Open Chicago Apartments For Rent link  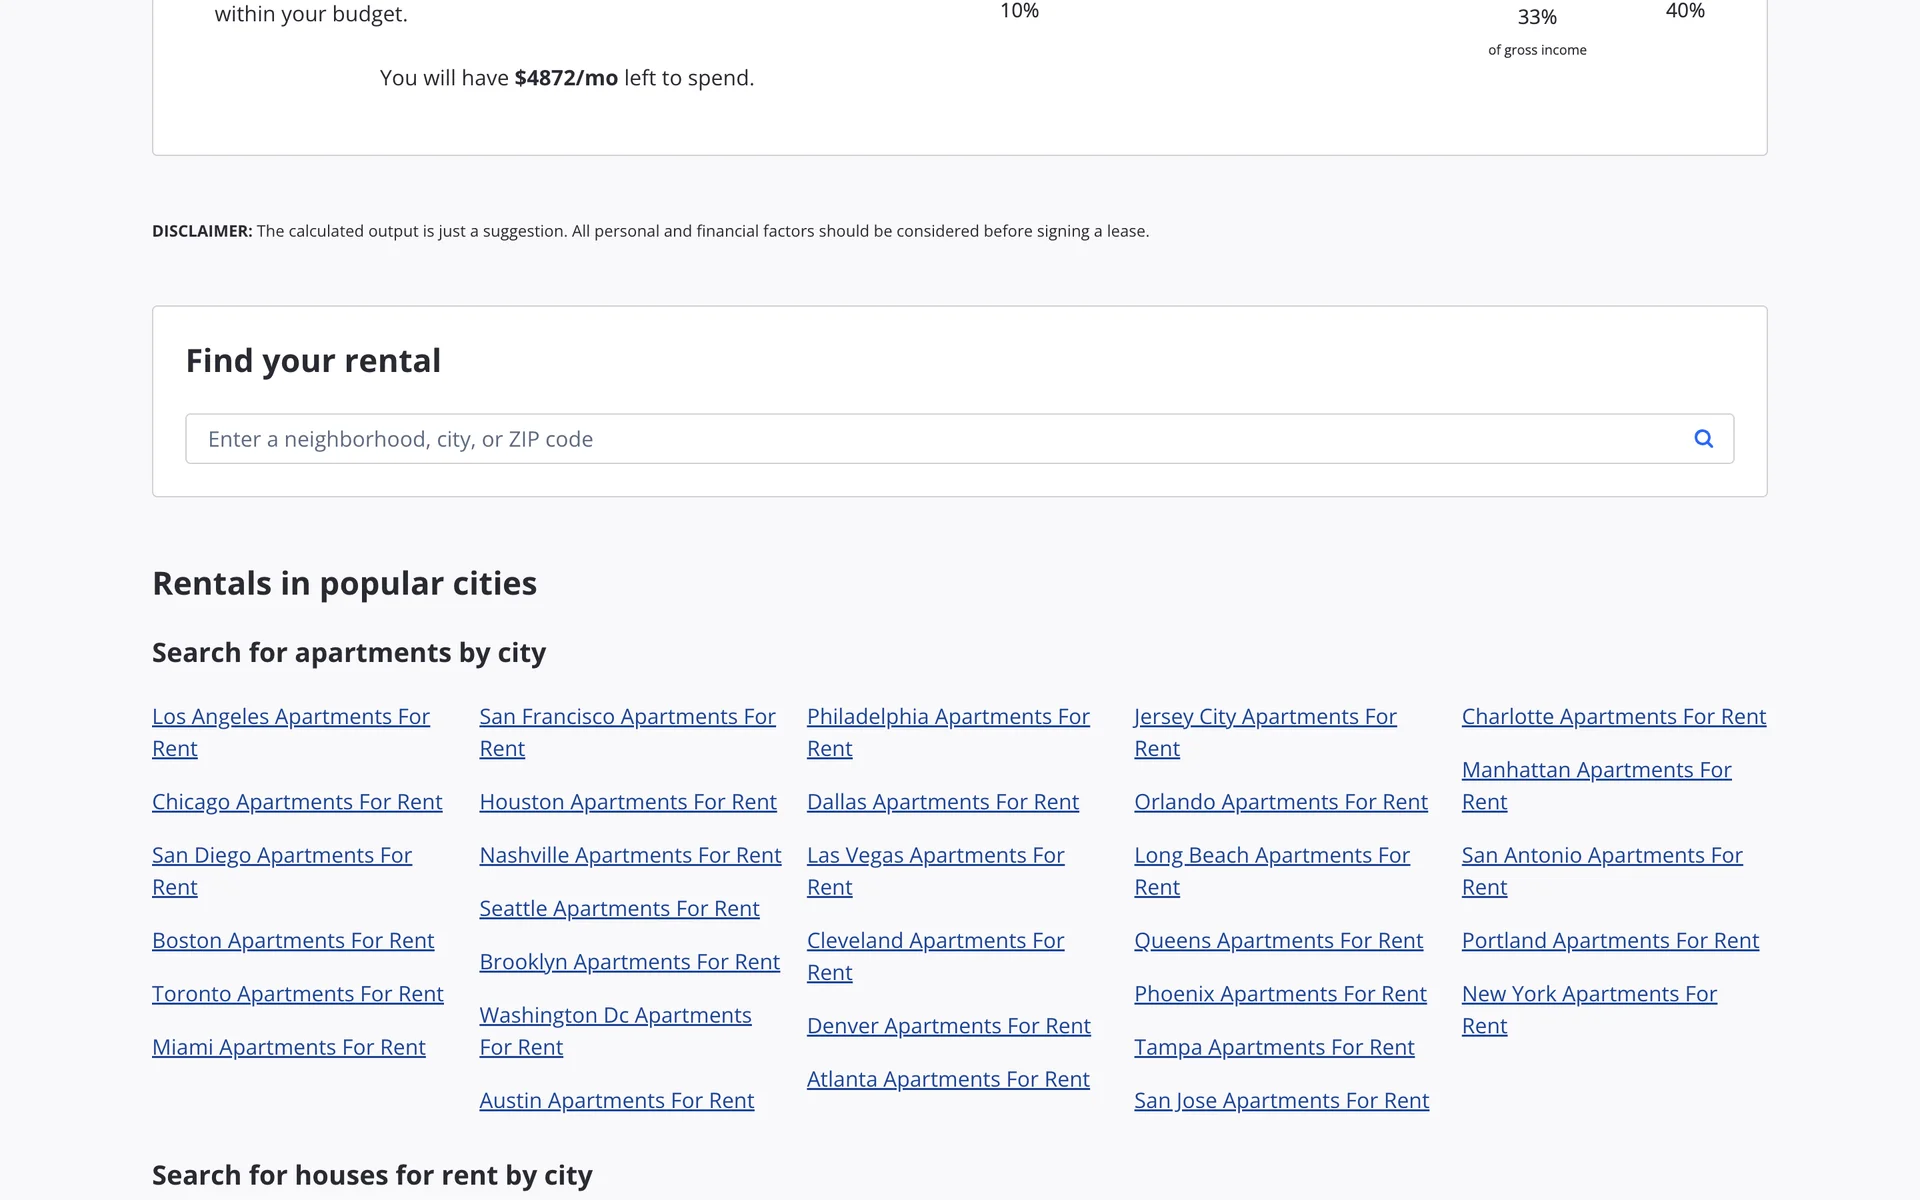[296, 802]
